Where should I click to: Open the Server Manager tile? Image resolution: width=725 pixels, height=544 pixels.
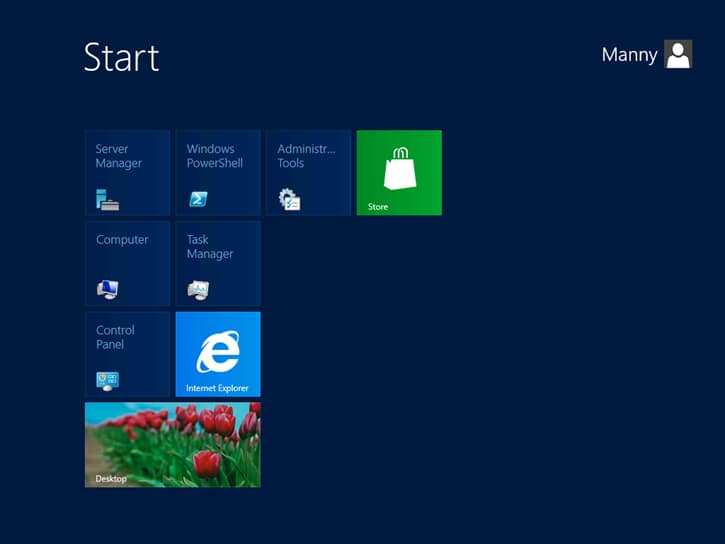pos(128,173)
